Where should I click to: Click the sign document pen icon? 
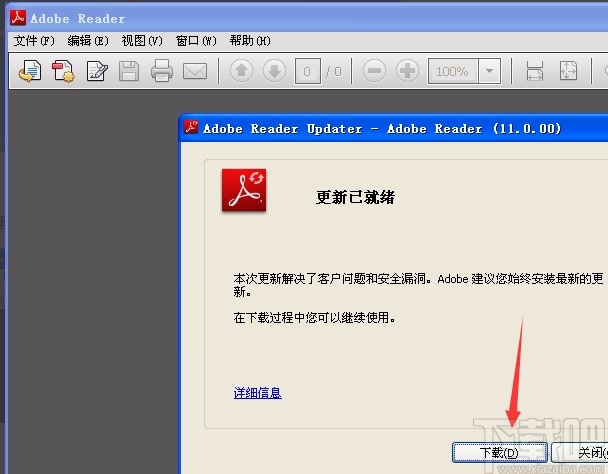(97, 71)
